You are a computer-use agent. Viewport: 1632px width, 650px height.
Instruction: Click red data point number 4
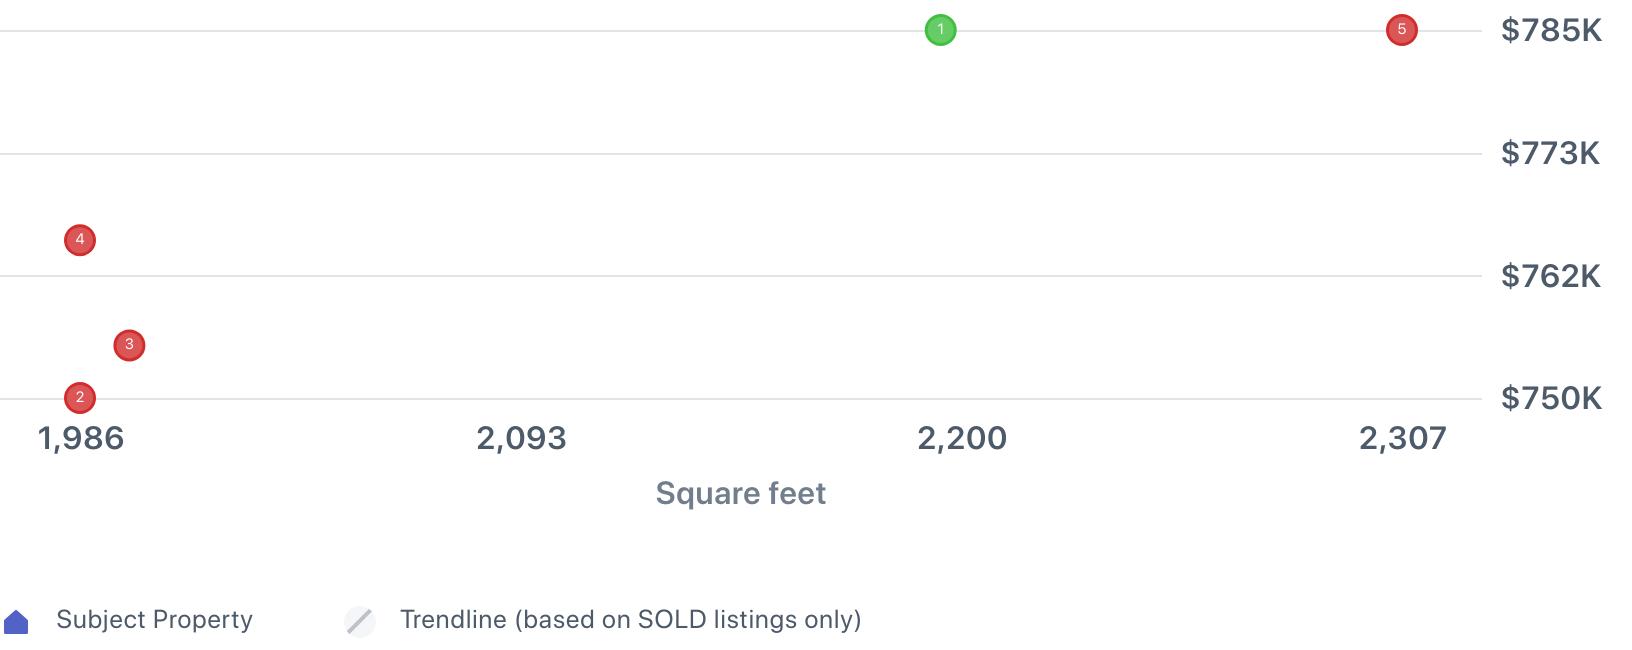click(x=80, y=240)
